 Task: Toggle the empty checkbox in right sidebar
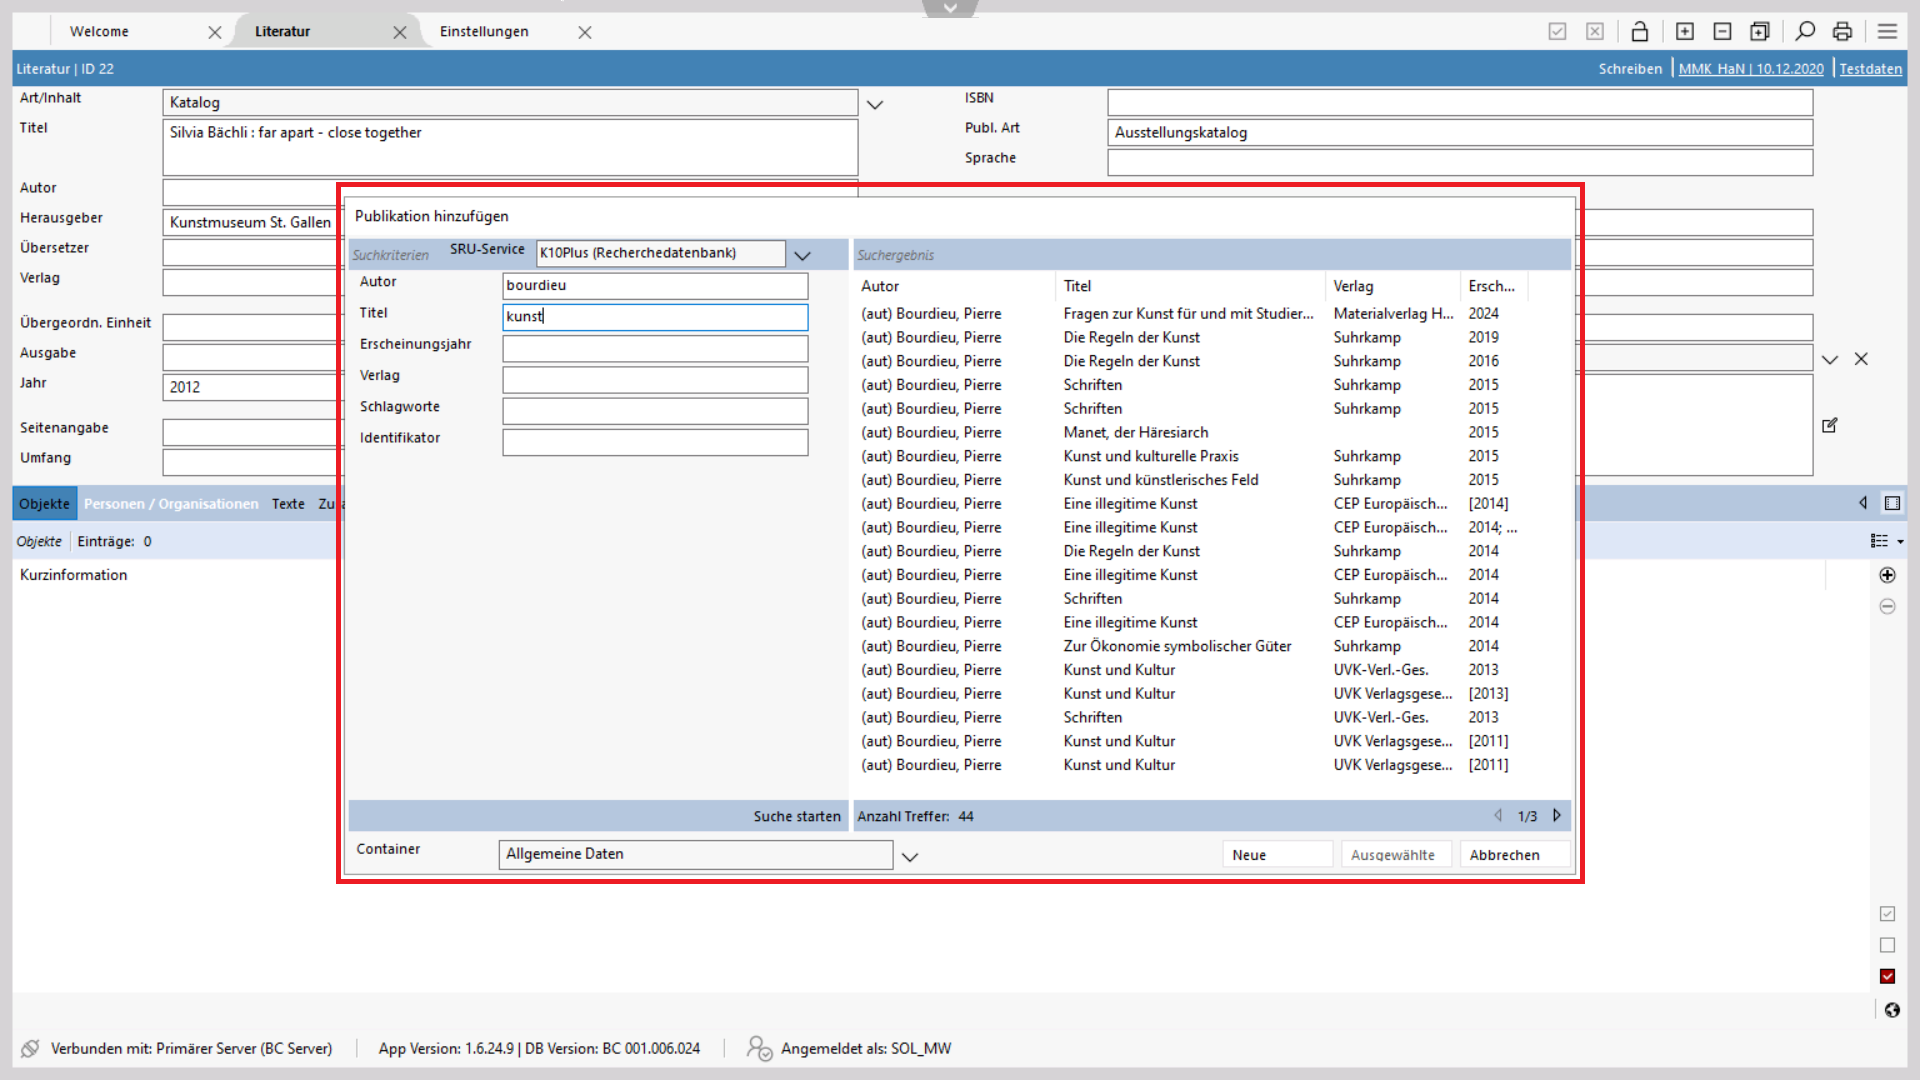1887,945
